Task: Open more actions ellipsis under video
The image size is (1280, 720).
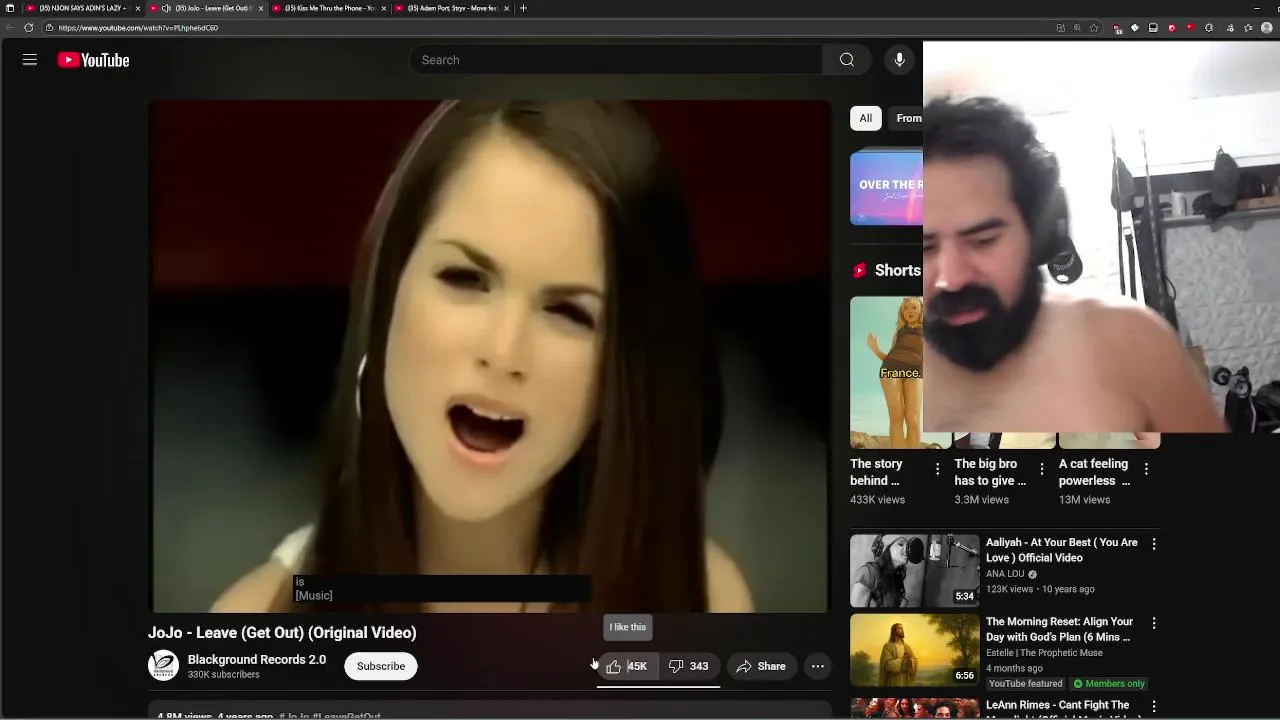Action: (817, 666)
